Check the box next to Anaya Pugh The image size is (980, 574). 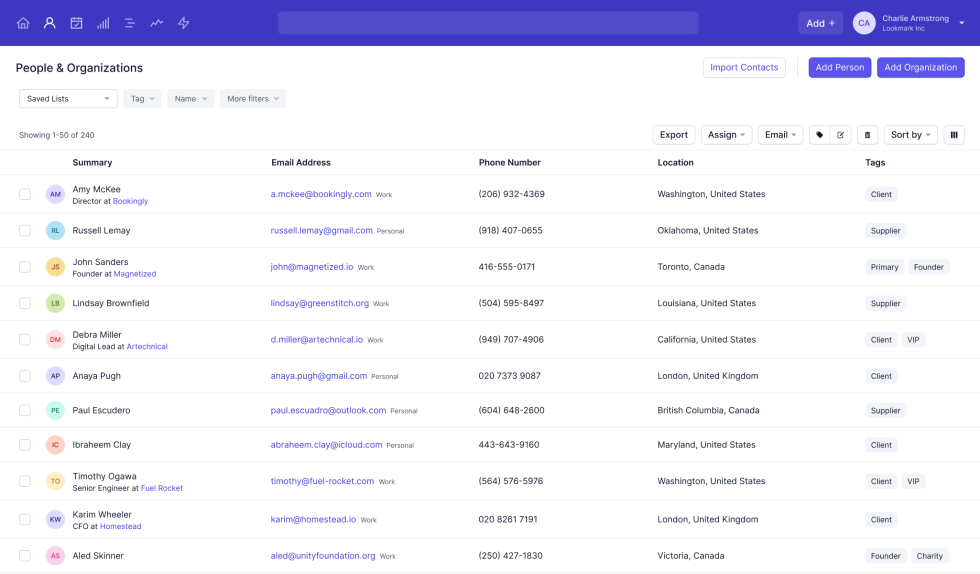tap(25, 376)
